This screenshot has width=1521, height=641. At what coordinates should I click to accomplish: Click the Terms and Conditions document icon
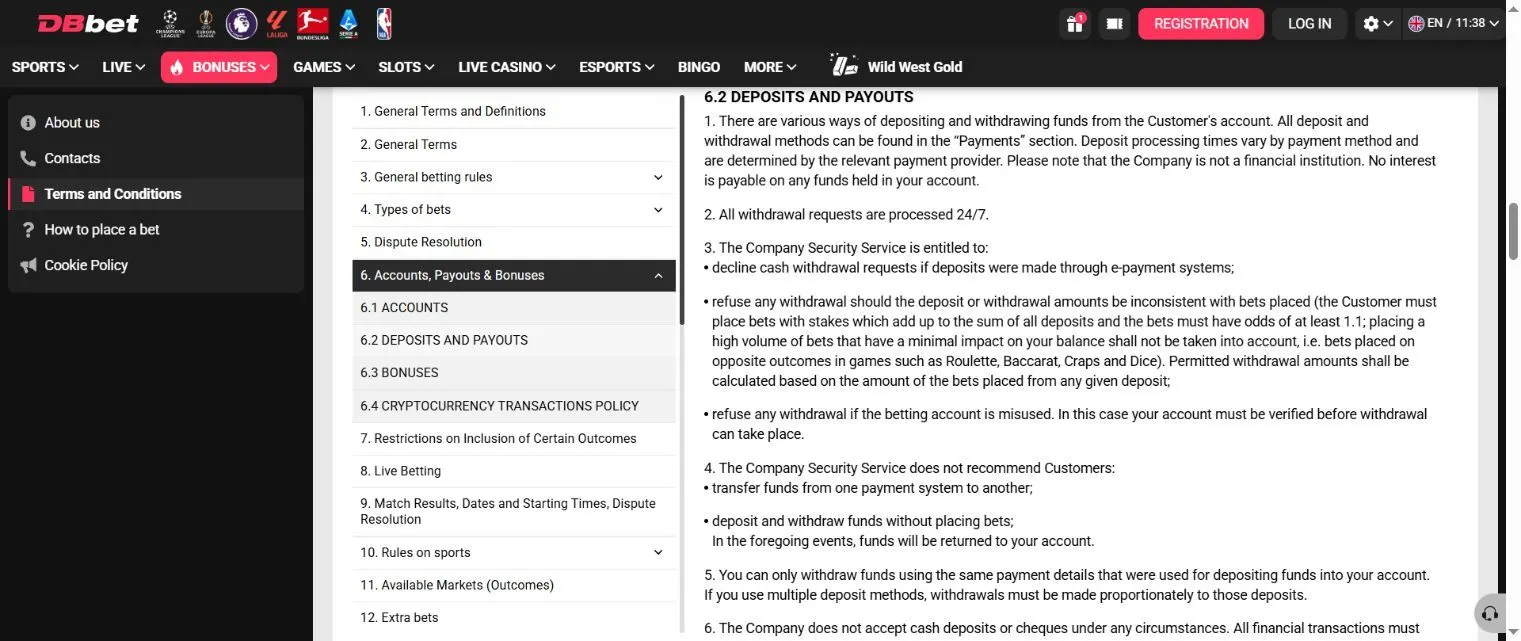(28, 194)
